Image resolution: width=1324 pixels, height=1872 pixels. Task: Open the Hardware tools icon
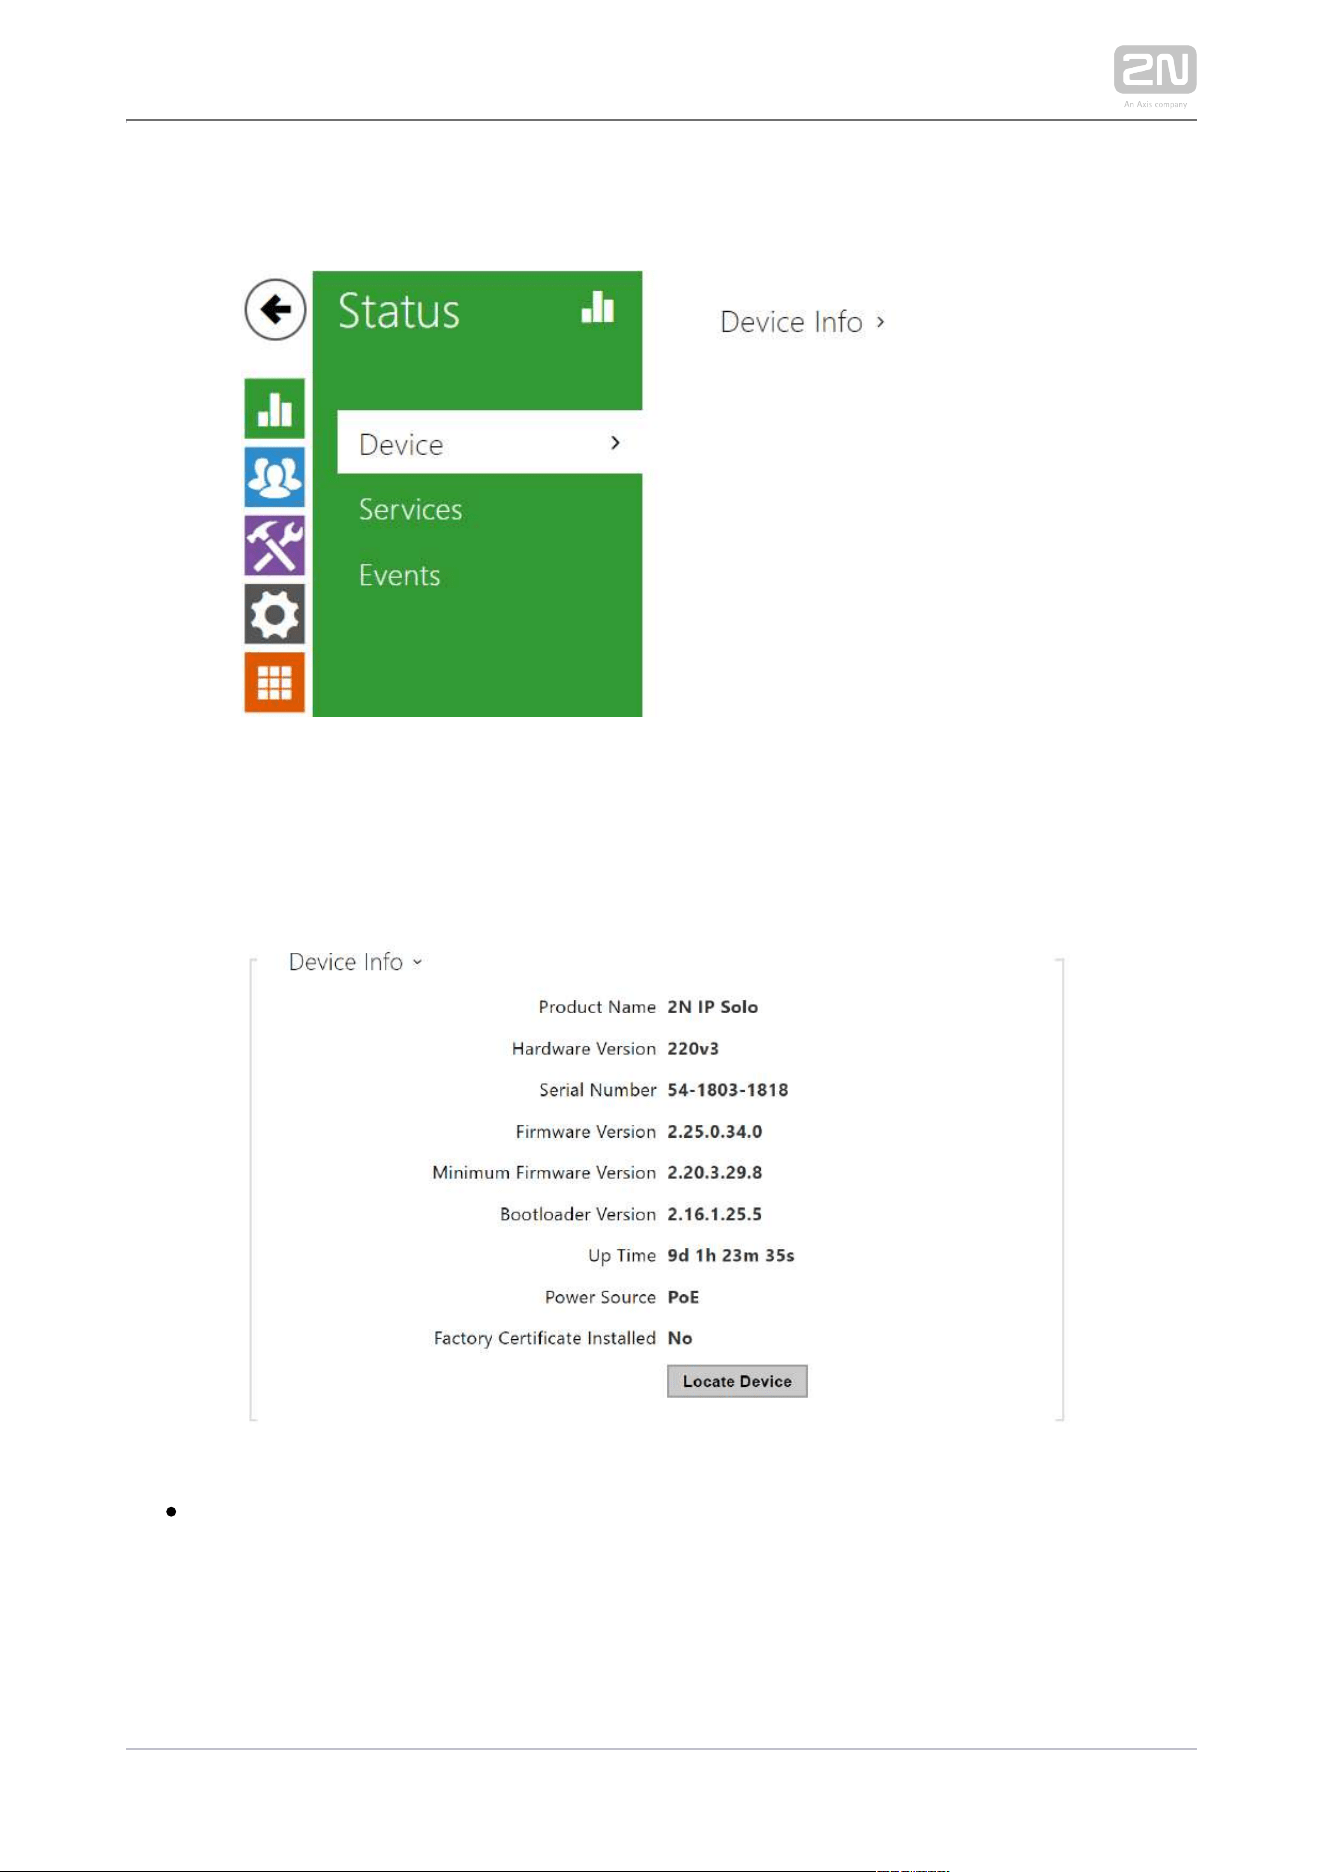pos(274,545)
